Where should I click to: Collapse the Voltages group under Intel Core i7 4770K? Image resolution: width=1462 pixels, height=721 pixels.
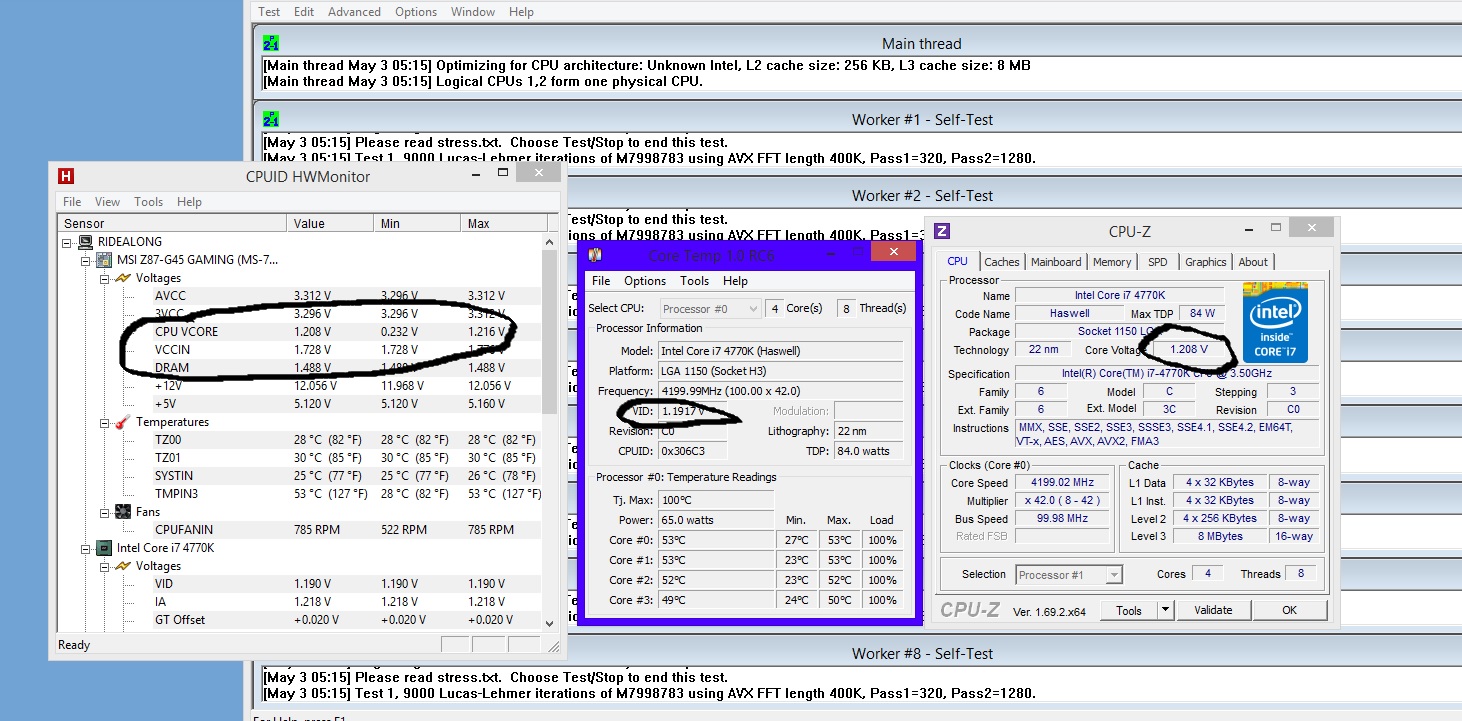pyautogui.click(x=106, y=566)
